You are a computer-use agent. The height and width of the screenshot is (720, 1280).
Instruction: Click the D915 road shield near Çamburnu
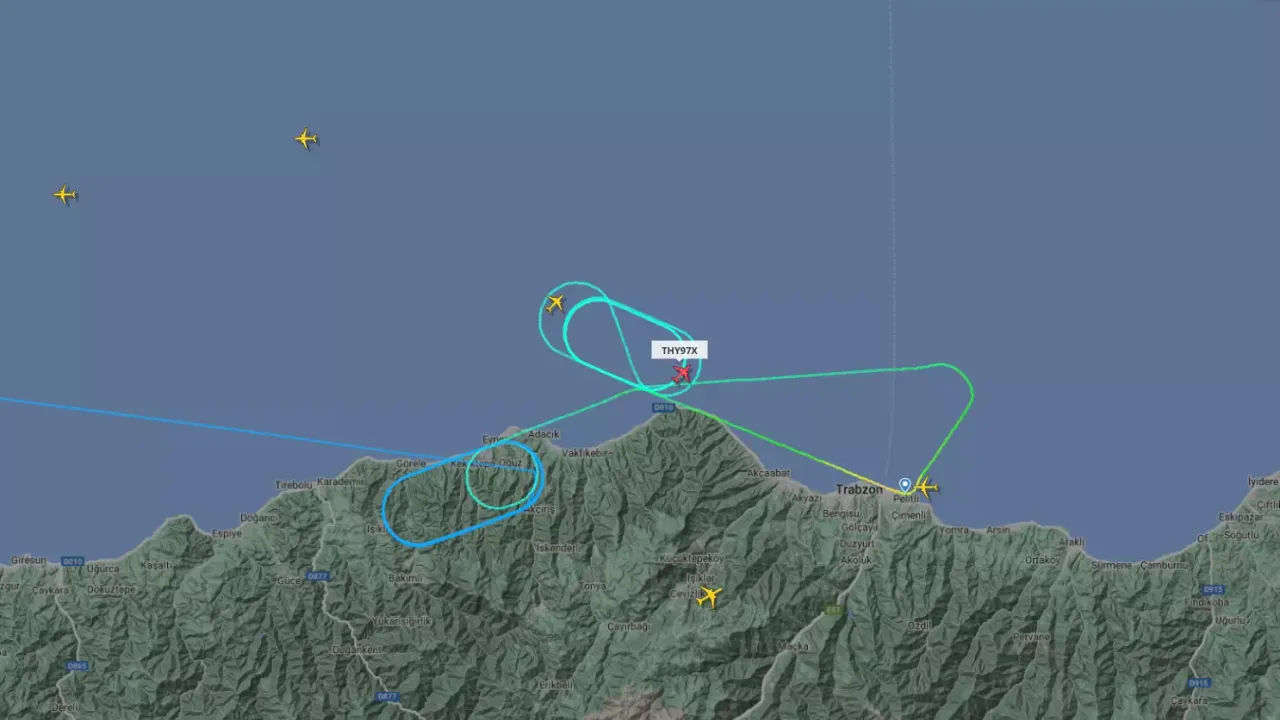click(x=1213, y=590)
